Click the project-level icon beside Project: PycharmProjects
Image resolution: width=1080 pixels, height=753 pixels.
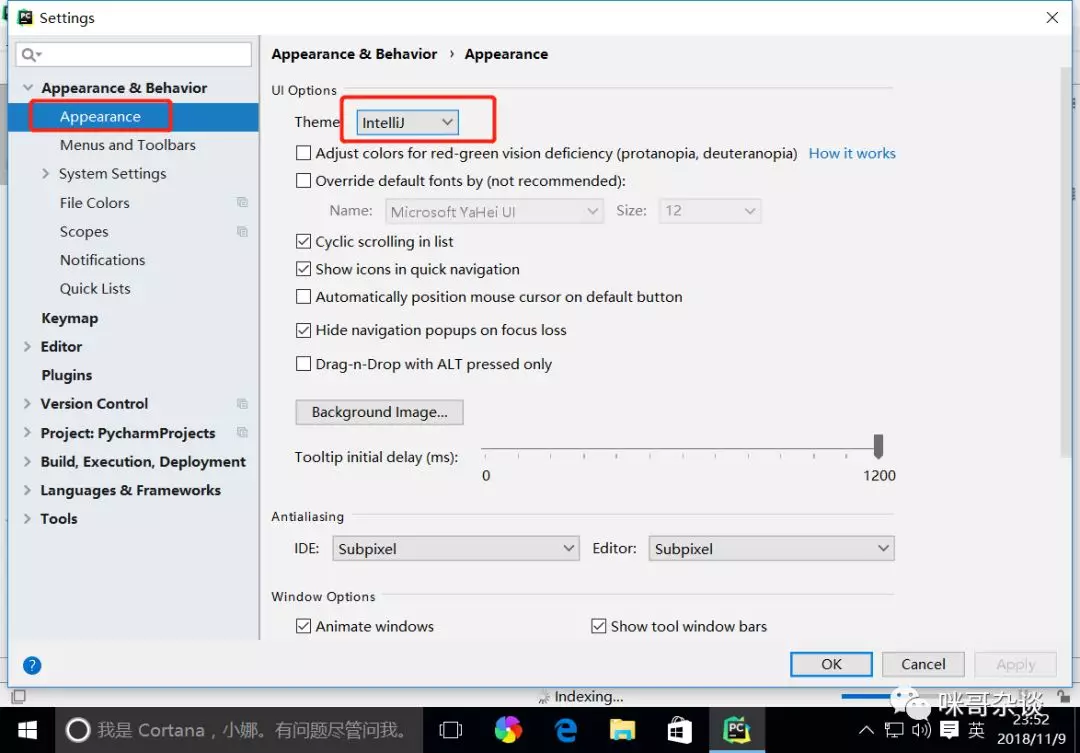coord(242,433)
